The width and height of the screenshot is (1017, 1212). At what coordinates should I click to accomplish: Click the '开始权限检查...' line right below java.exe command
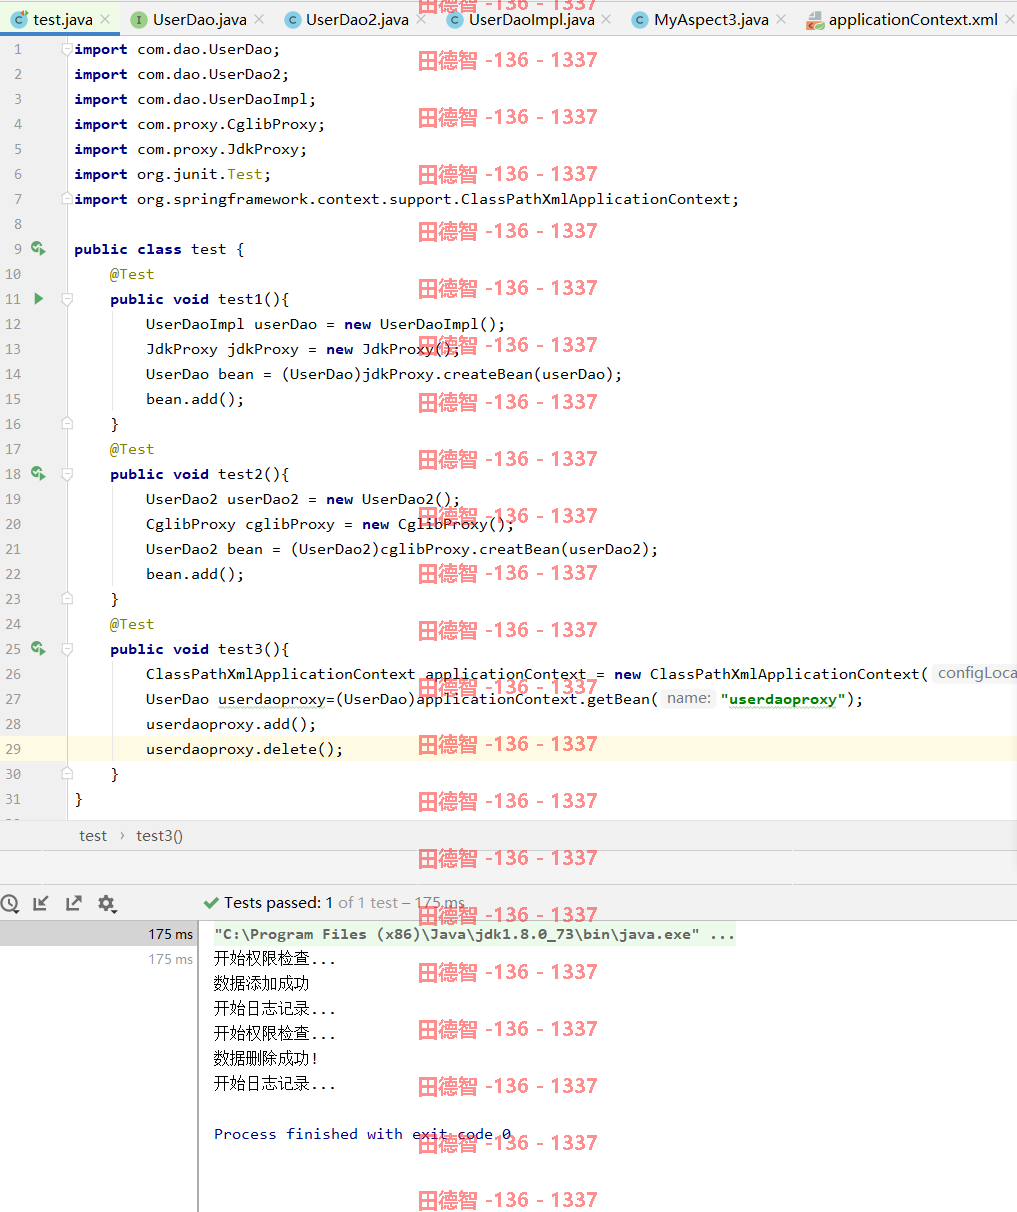tap(274, 959)
